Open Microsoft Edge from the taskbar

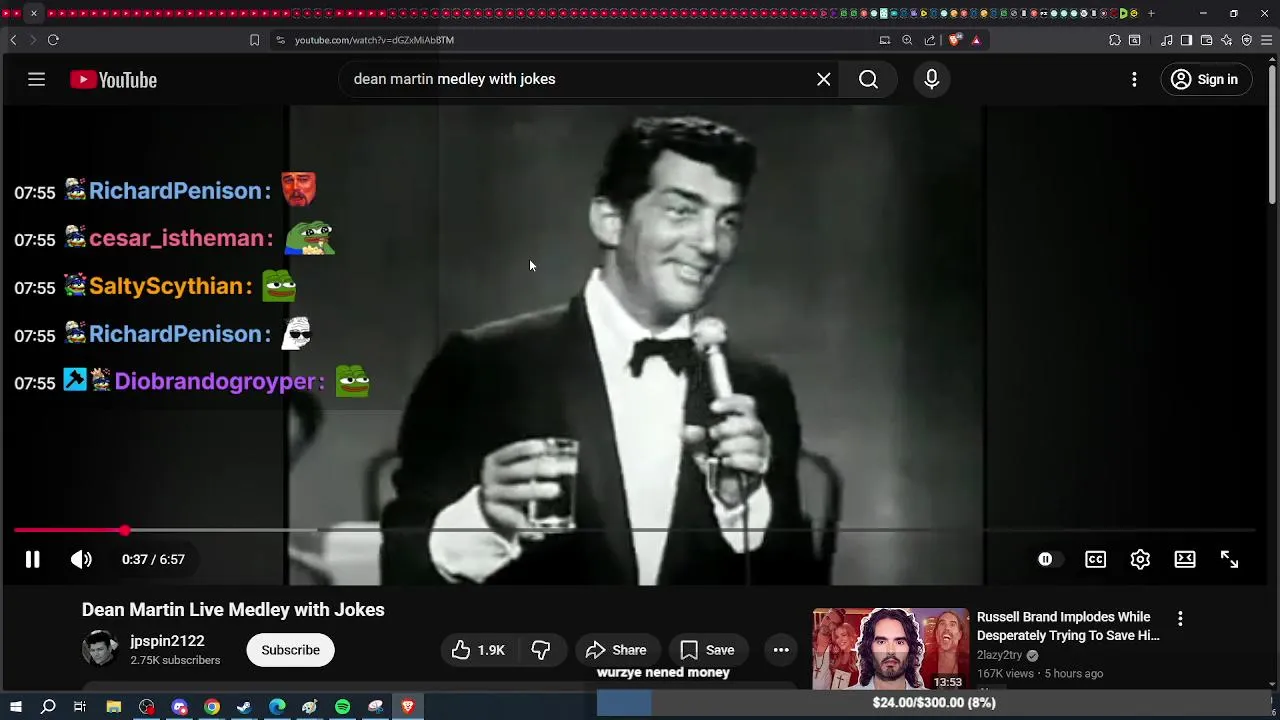[x=277, y=707]
